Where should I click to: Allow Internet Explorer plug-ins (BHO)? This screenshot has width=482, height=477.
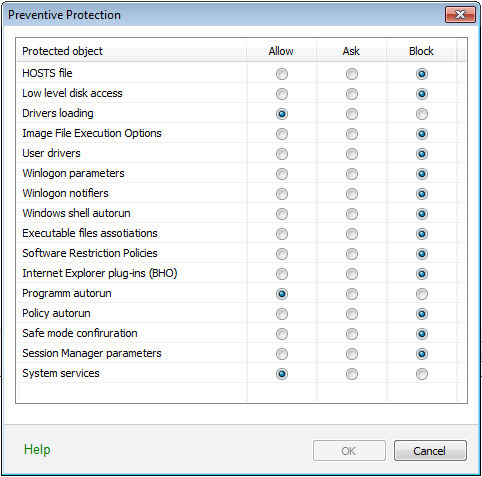click(282, 274)
